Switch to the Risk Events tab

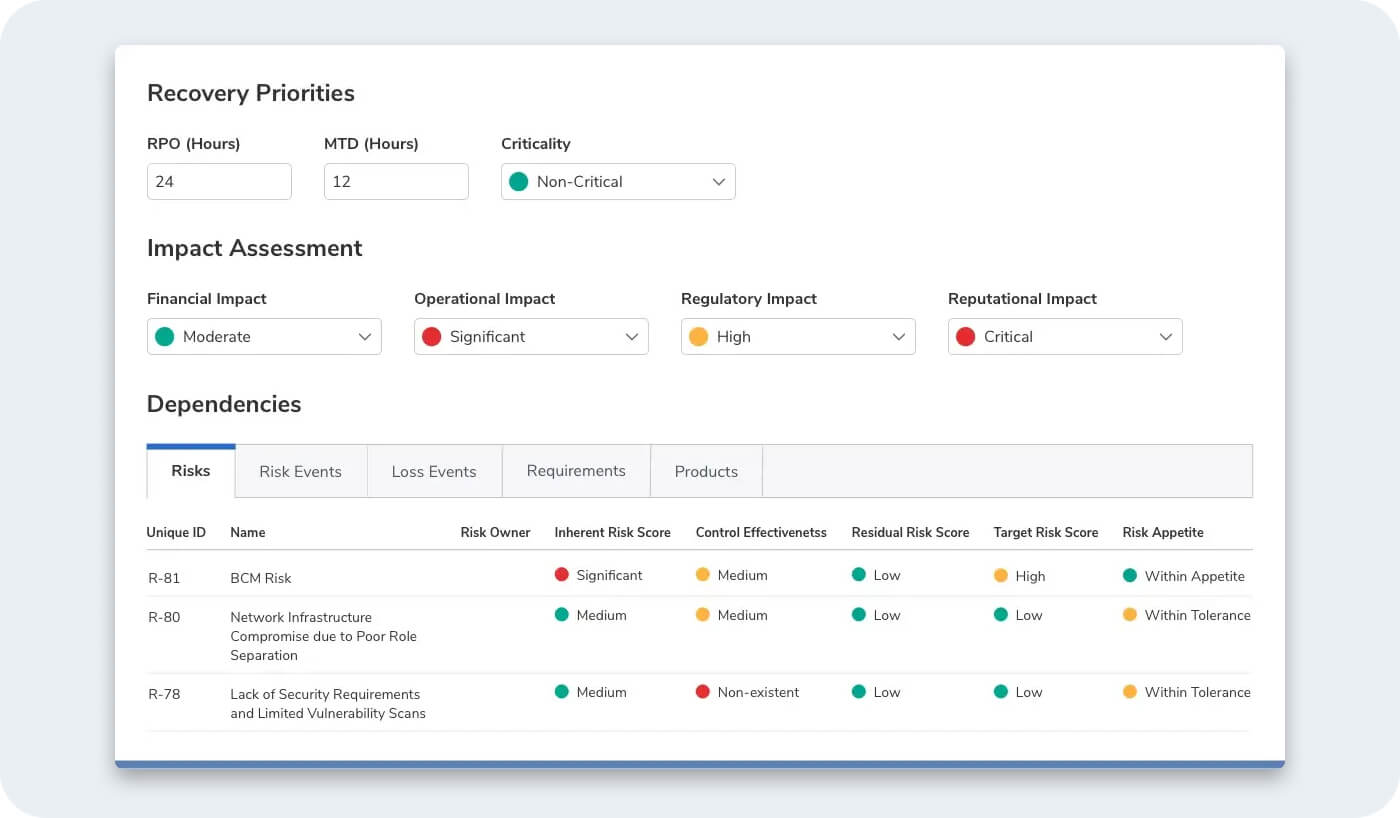[x=300, y=471]
